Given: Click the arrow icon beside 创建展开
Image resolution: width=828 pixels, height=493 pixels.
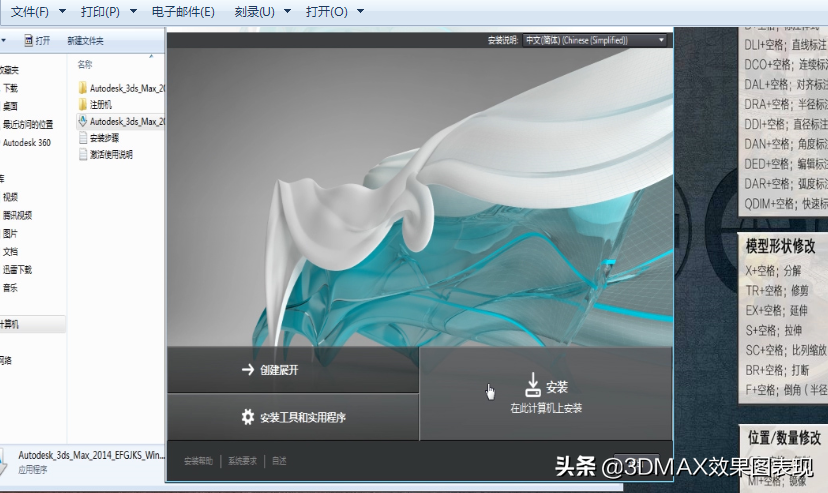Looking at the screenshot, I should pos(248,369).
